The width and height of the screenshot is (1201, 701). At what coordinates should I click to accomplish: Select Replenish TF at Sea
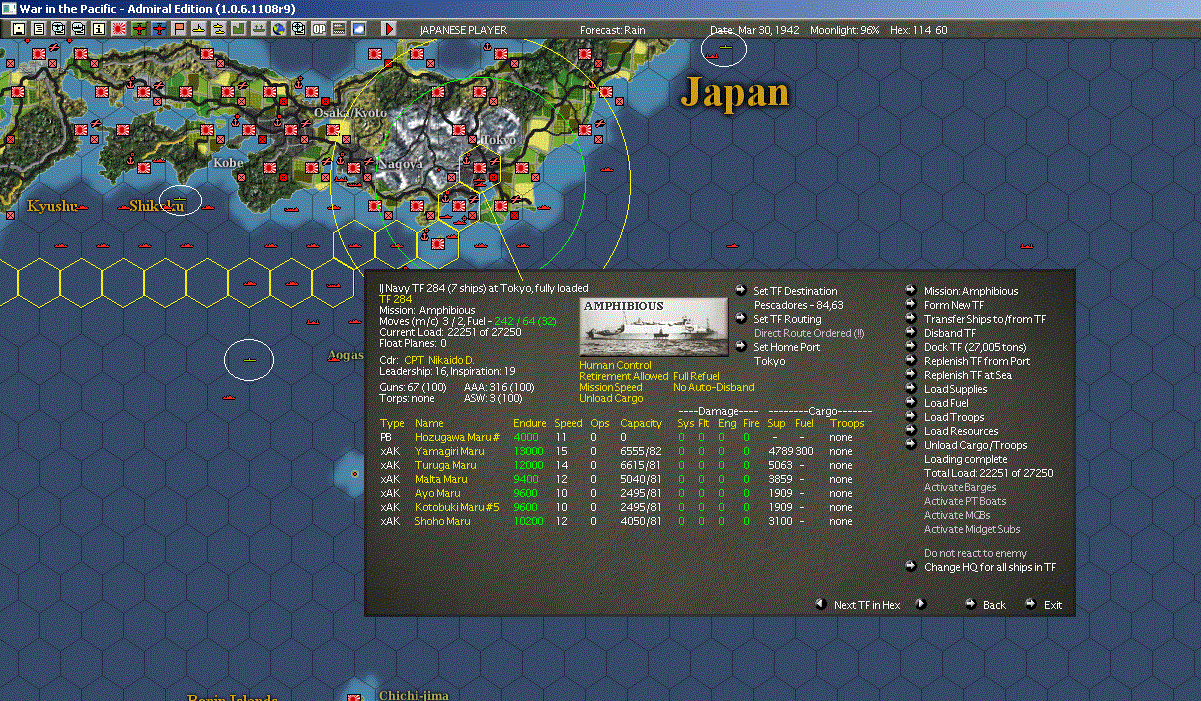pos(968,375)
